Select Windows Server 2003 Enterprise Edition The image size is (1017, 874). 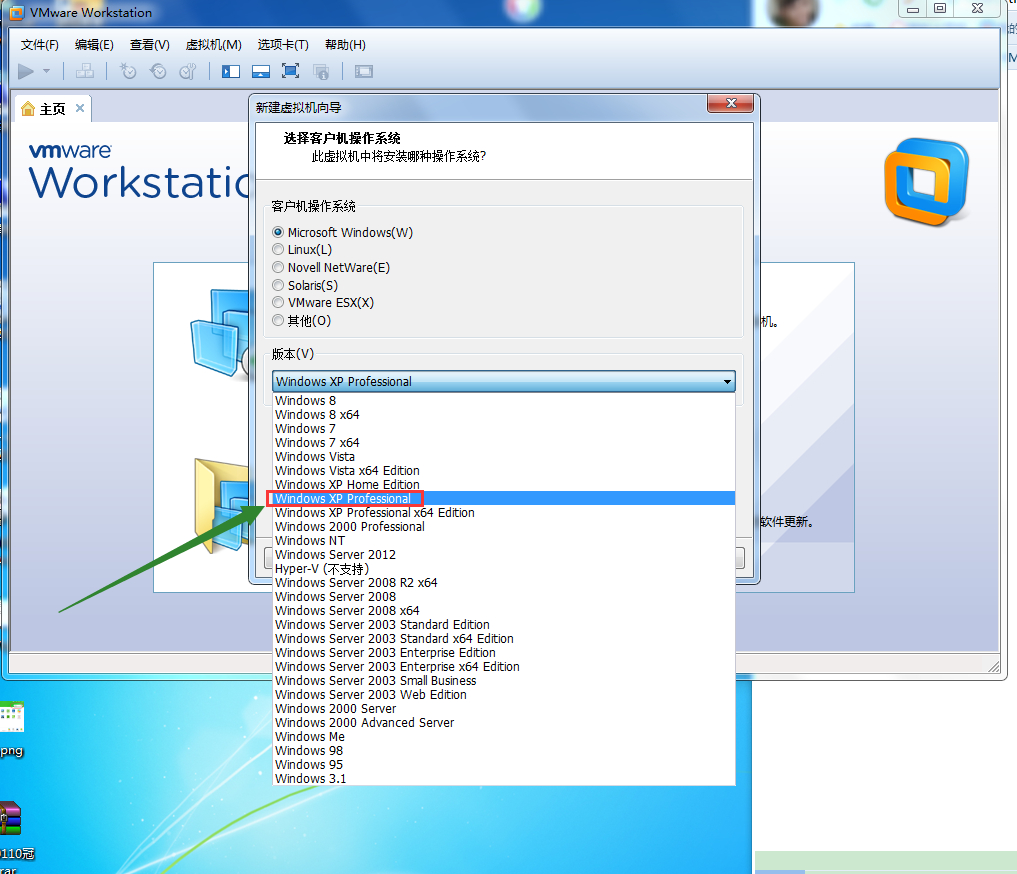(x=503, y=653)
